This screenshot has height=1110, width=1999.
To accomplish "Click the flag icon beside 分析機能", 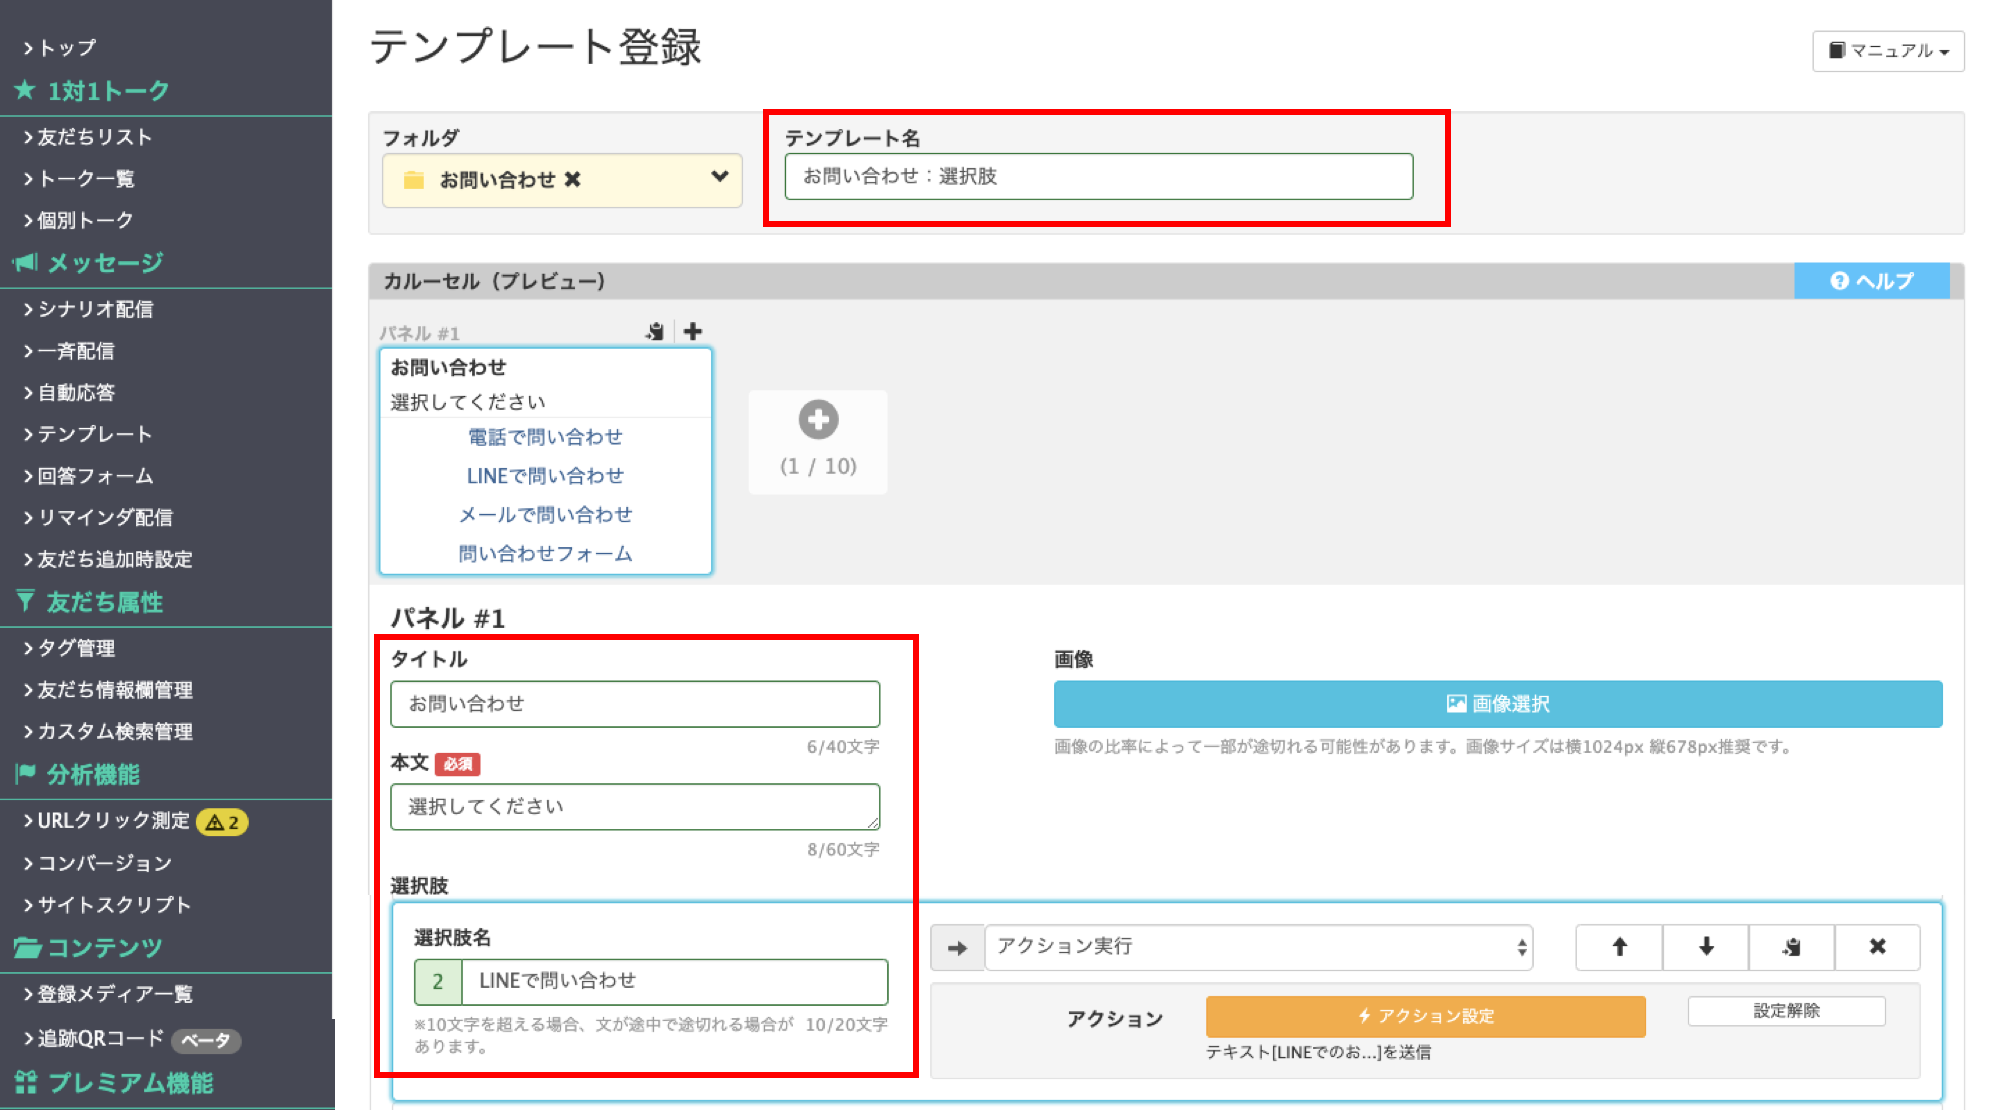I will click(25, 774).
